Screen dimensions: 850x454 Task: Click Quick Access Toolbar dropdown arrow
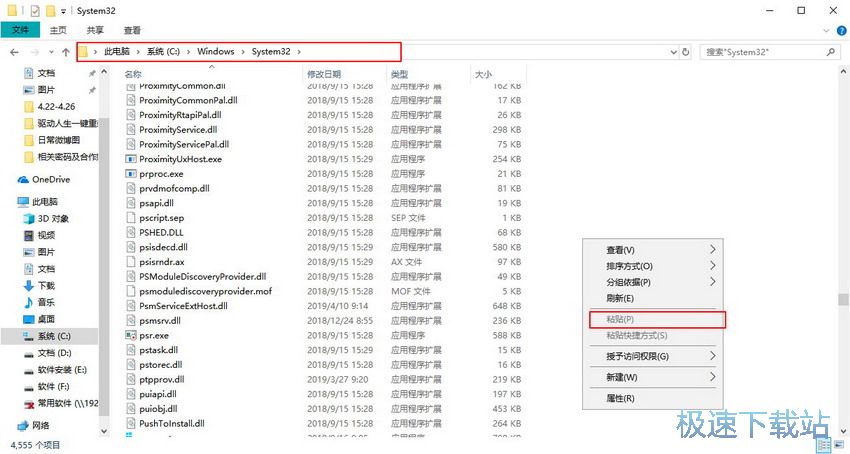pyautogui.click(x=63, y=11)
